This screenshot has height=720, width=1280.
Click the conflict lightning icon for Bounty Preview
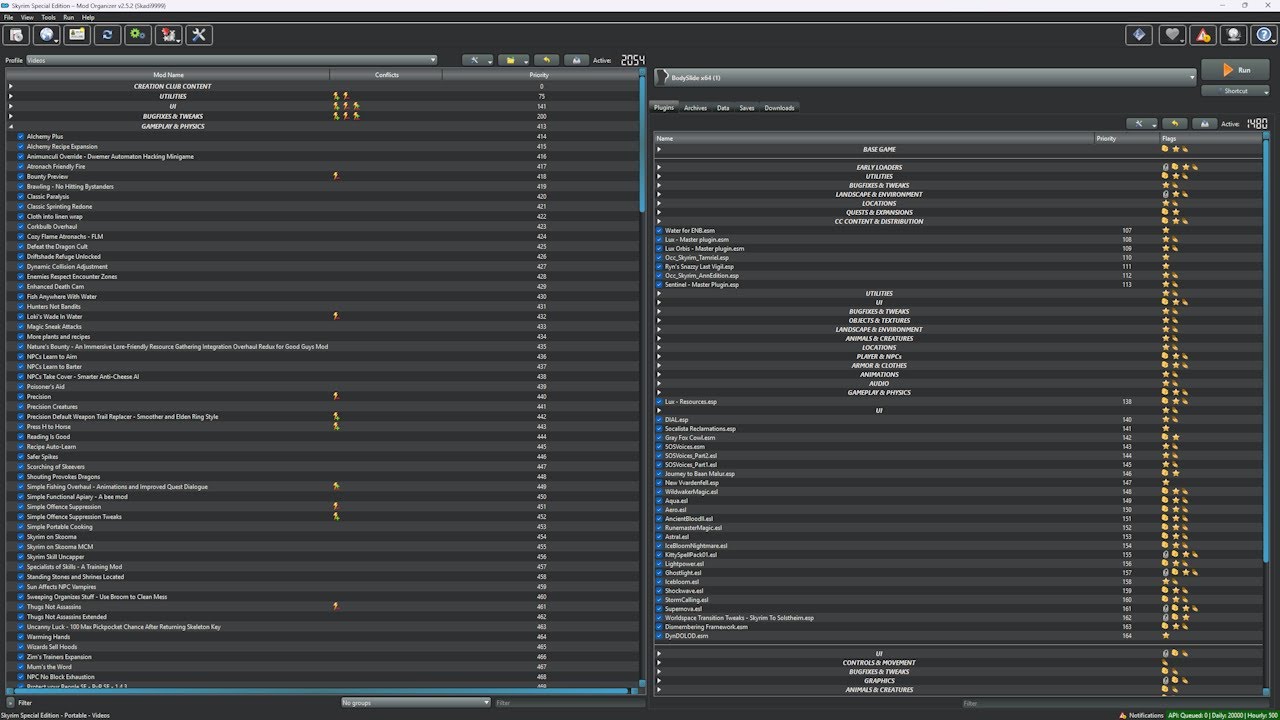point(336,176)
